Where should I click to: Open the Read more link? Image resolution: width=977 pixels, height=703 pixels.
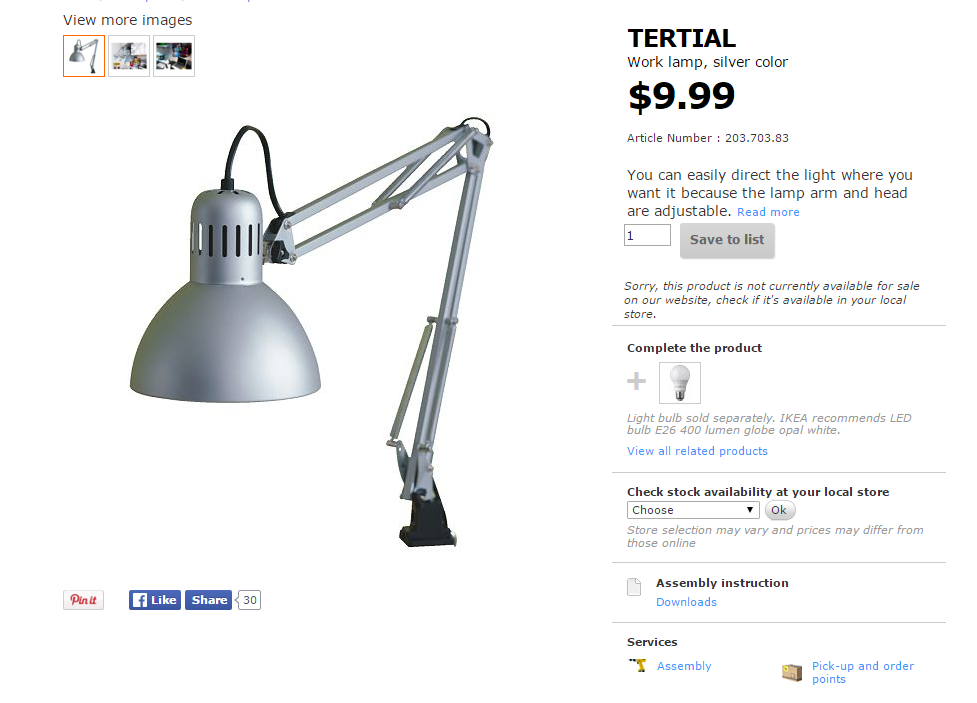[768, 212]
